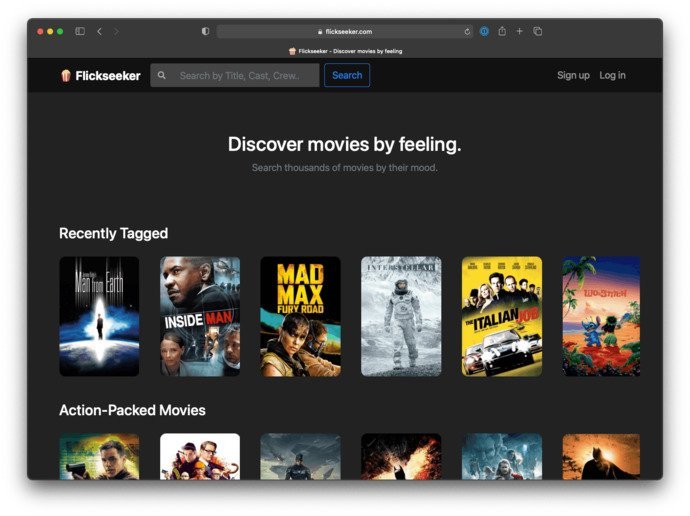Reload the page with the refresh icon
Viewport: 690px width, 516px height.
tap(467, 32)
